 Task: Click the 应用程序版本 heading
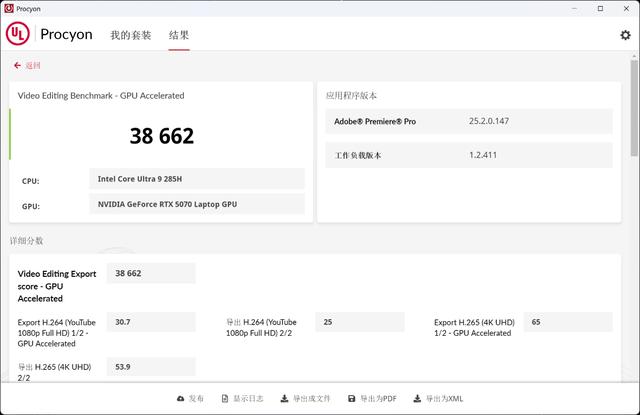tap(351, 95)
